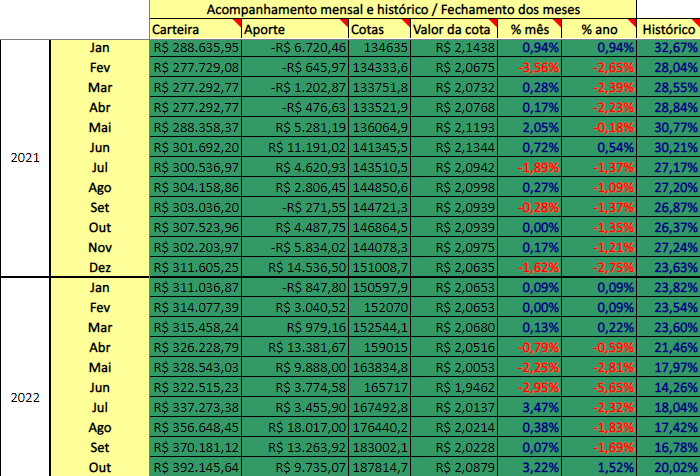
Task: Select the Cotas column header
Action: point(379,29)
